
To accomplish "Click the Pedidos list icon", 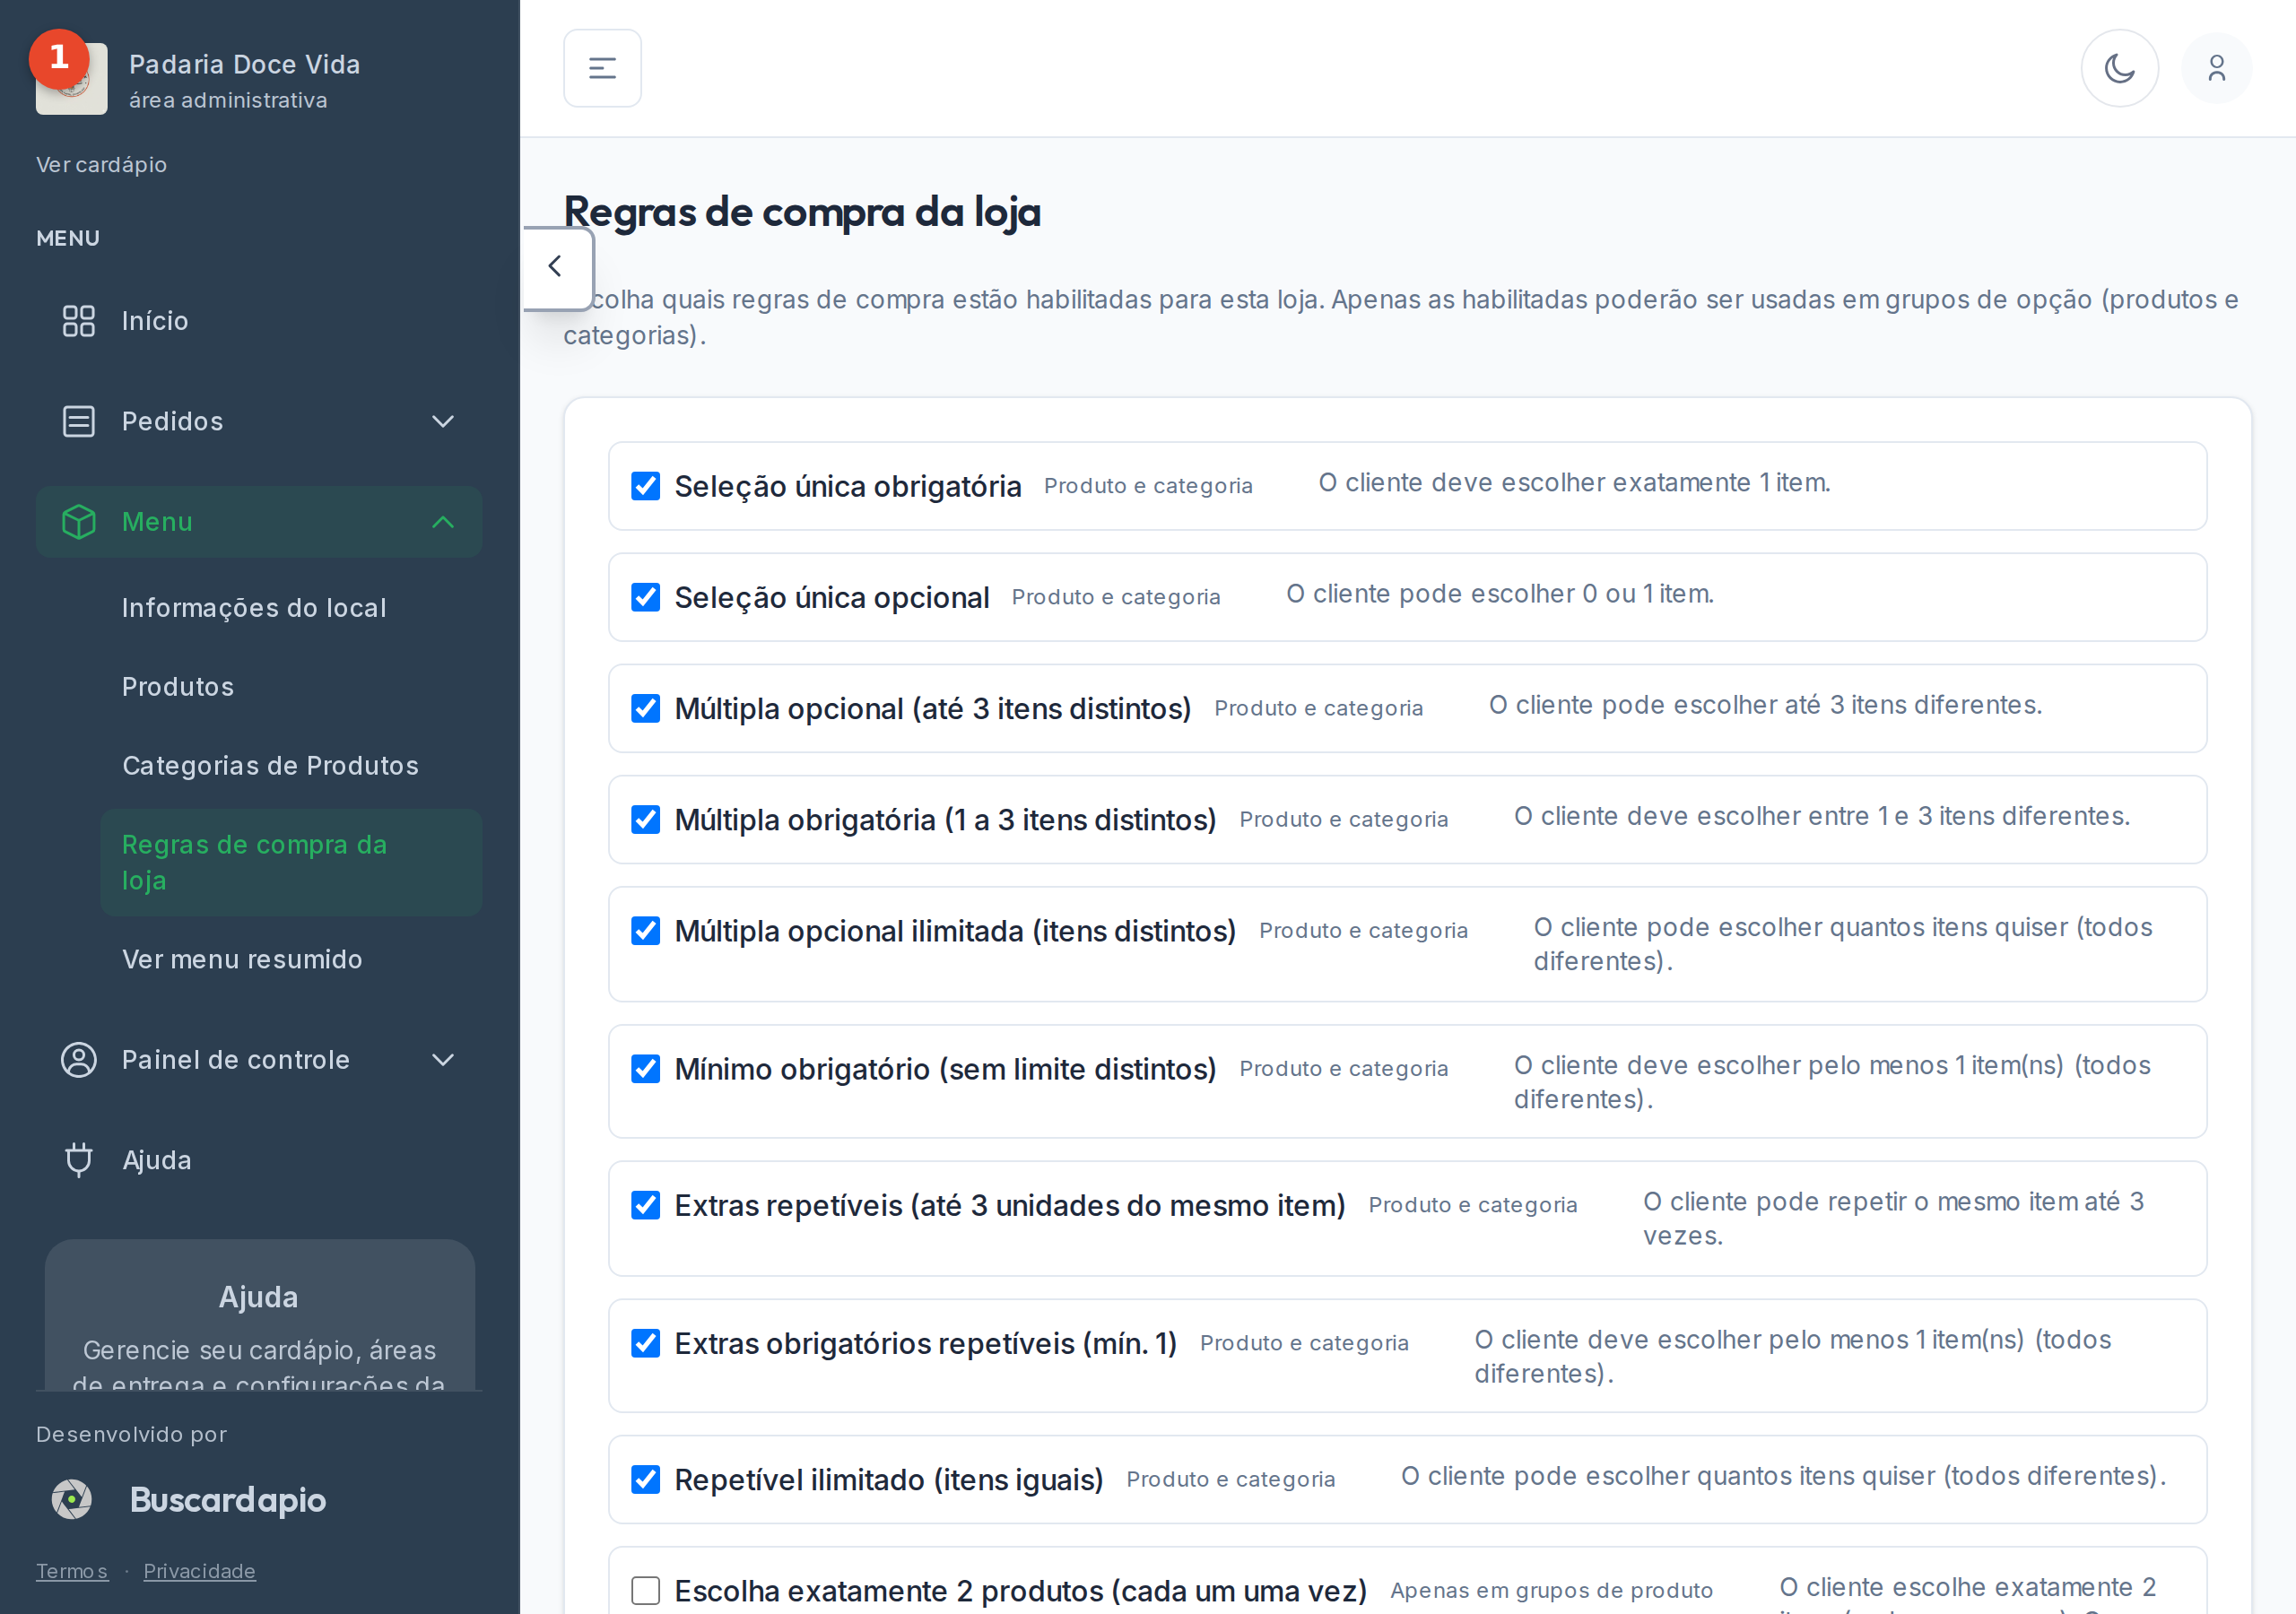I will [79, 421].
